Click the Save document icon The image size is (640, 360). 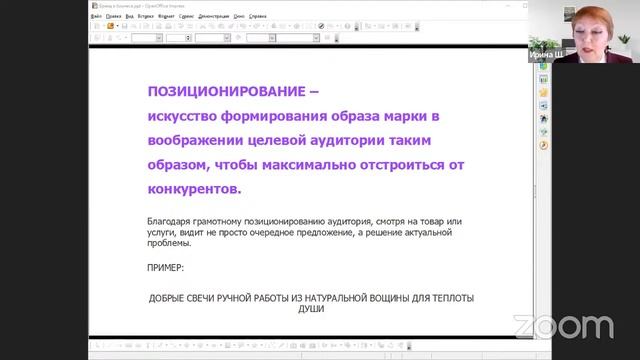[x=124, y=26]
